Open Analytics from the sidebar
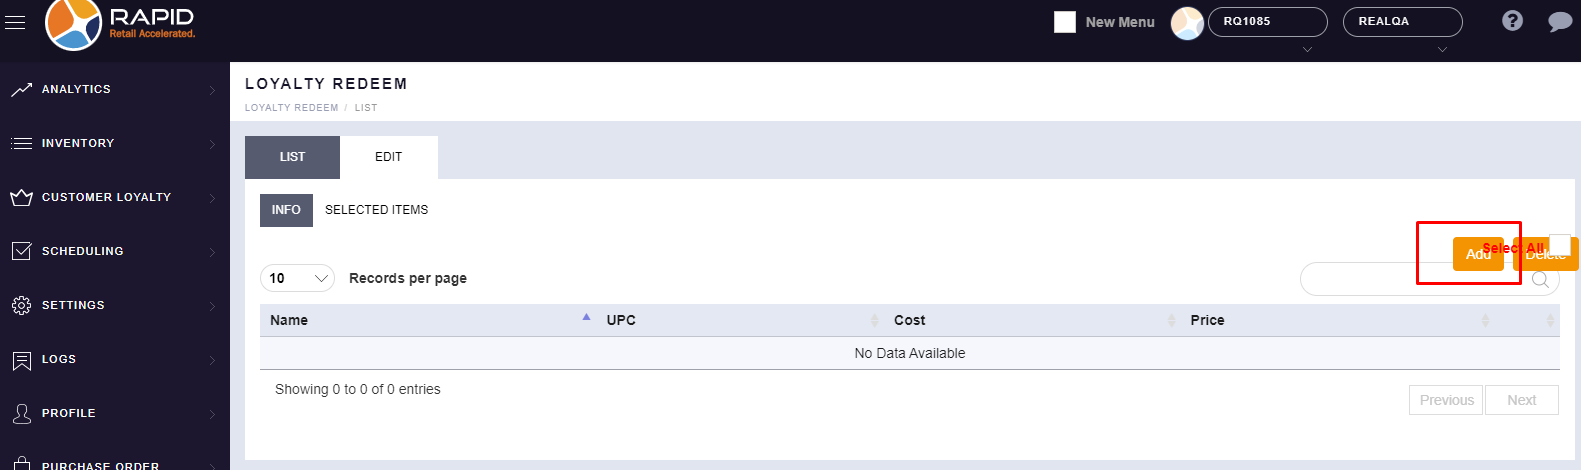Screen dimensions: 1581x470 [76, 89]
